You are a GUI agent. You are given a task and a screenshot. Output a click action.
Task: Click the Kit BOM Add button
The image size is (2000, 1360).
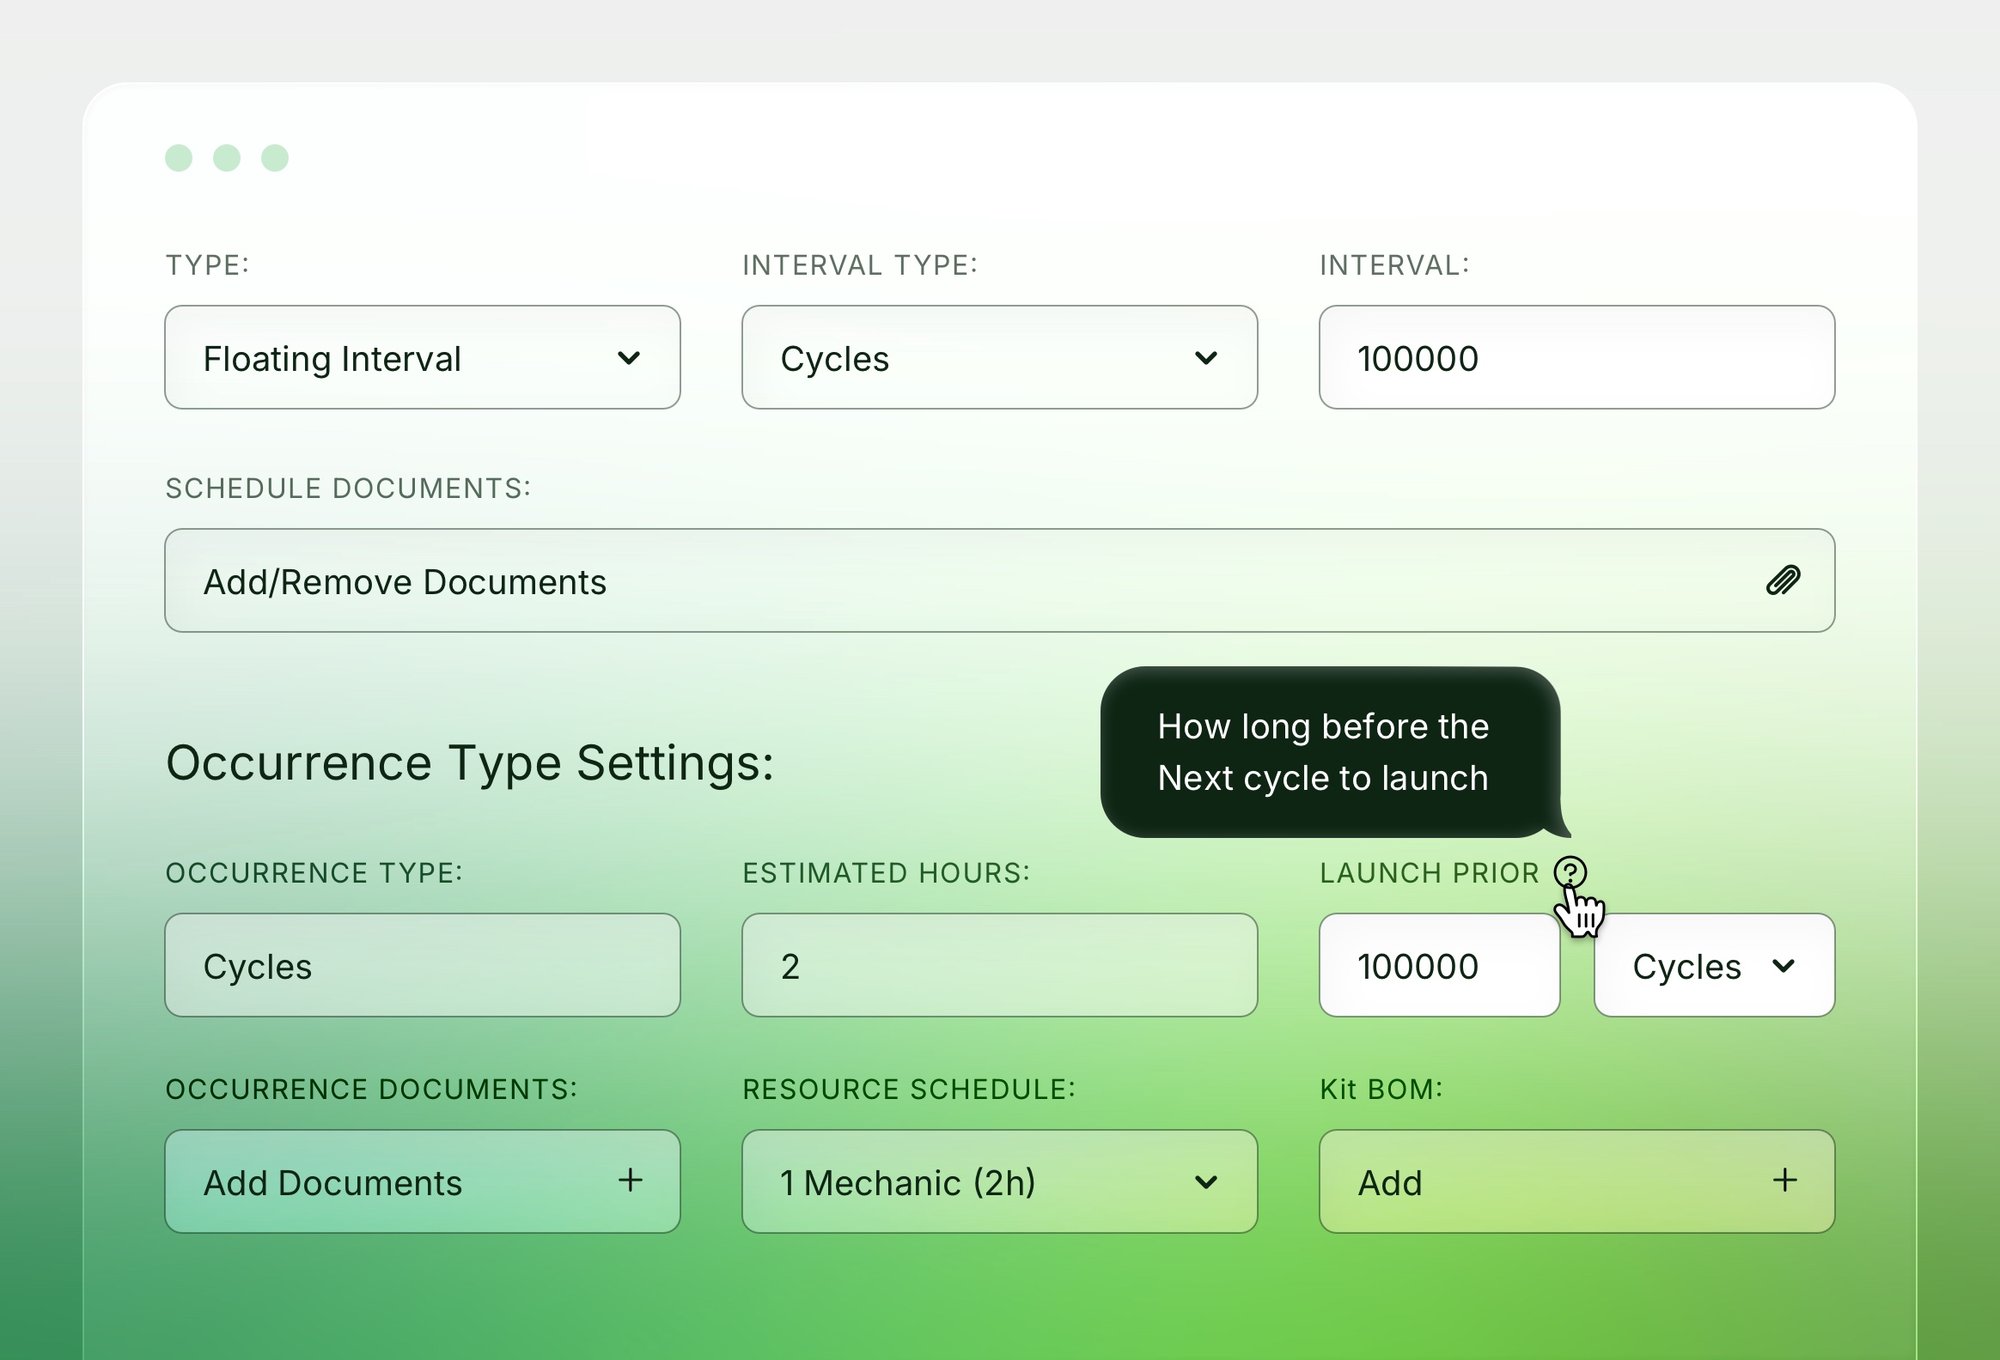point(1576,1181)
